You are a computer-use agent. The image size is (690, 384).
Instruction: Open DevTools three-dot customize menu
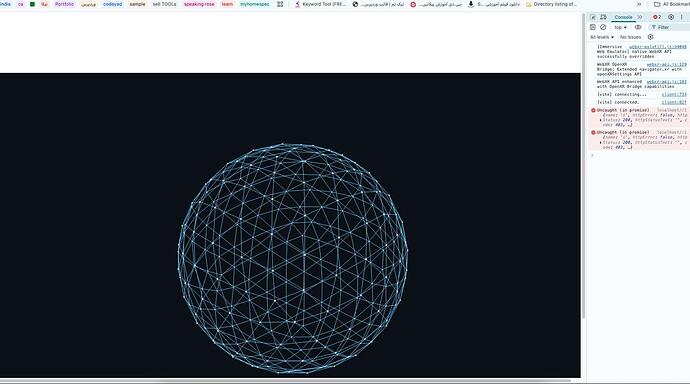[682, 17]
